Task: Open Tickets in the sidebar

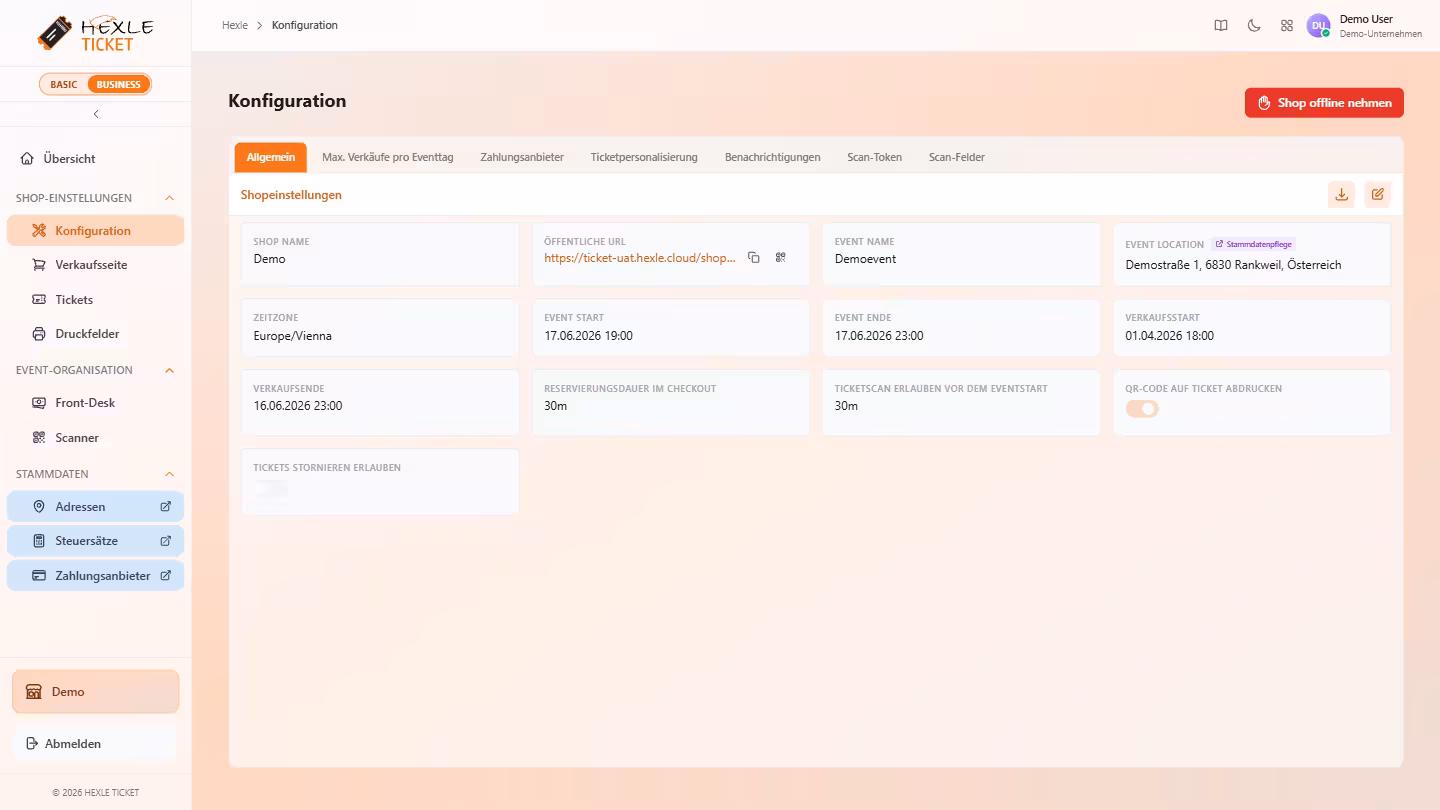Action: pyautogui.click(x=96, y=300)
